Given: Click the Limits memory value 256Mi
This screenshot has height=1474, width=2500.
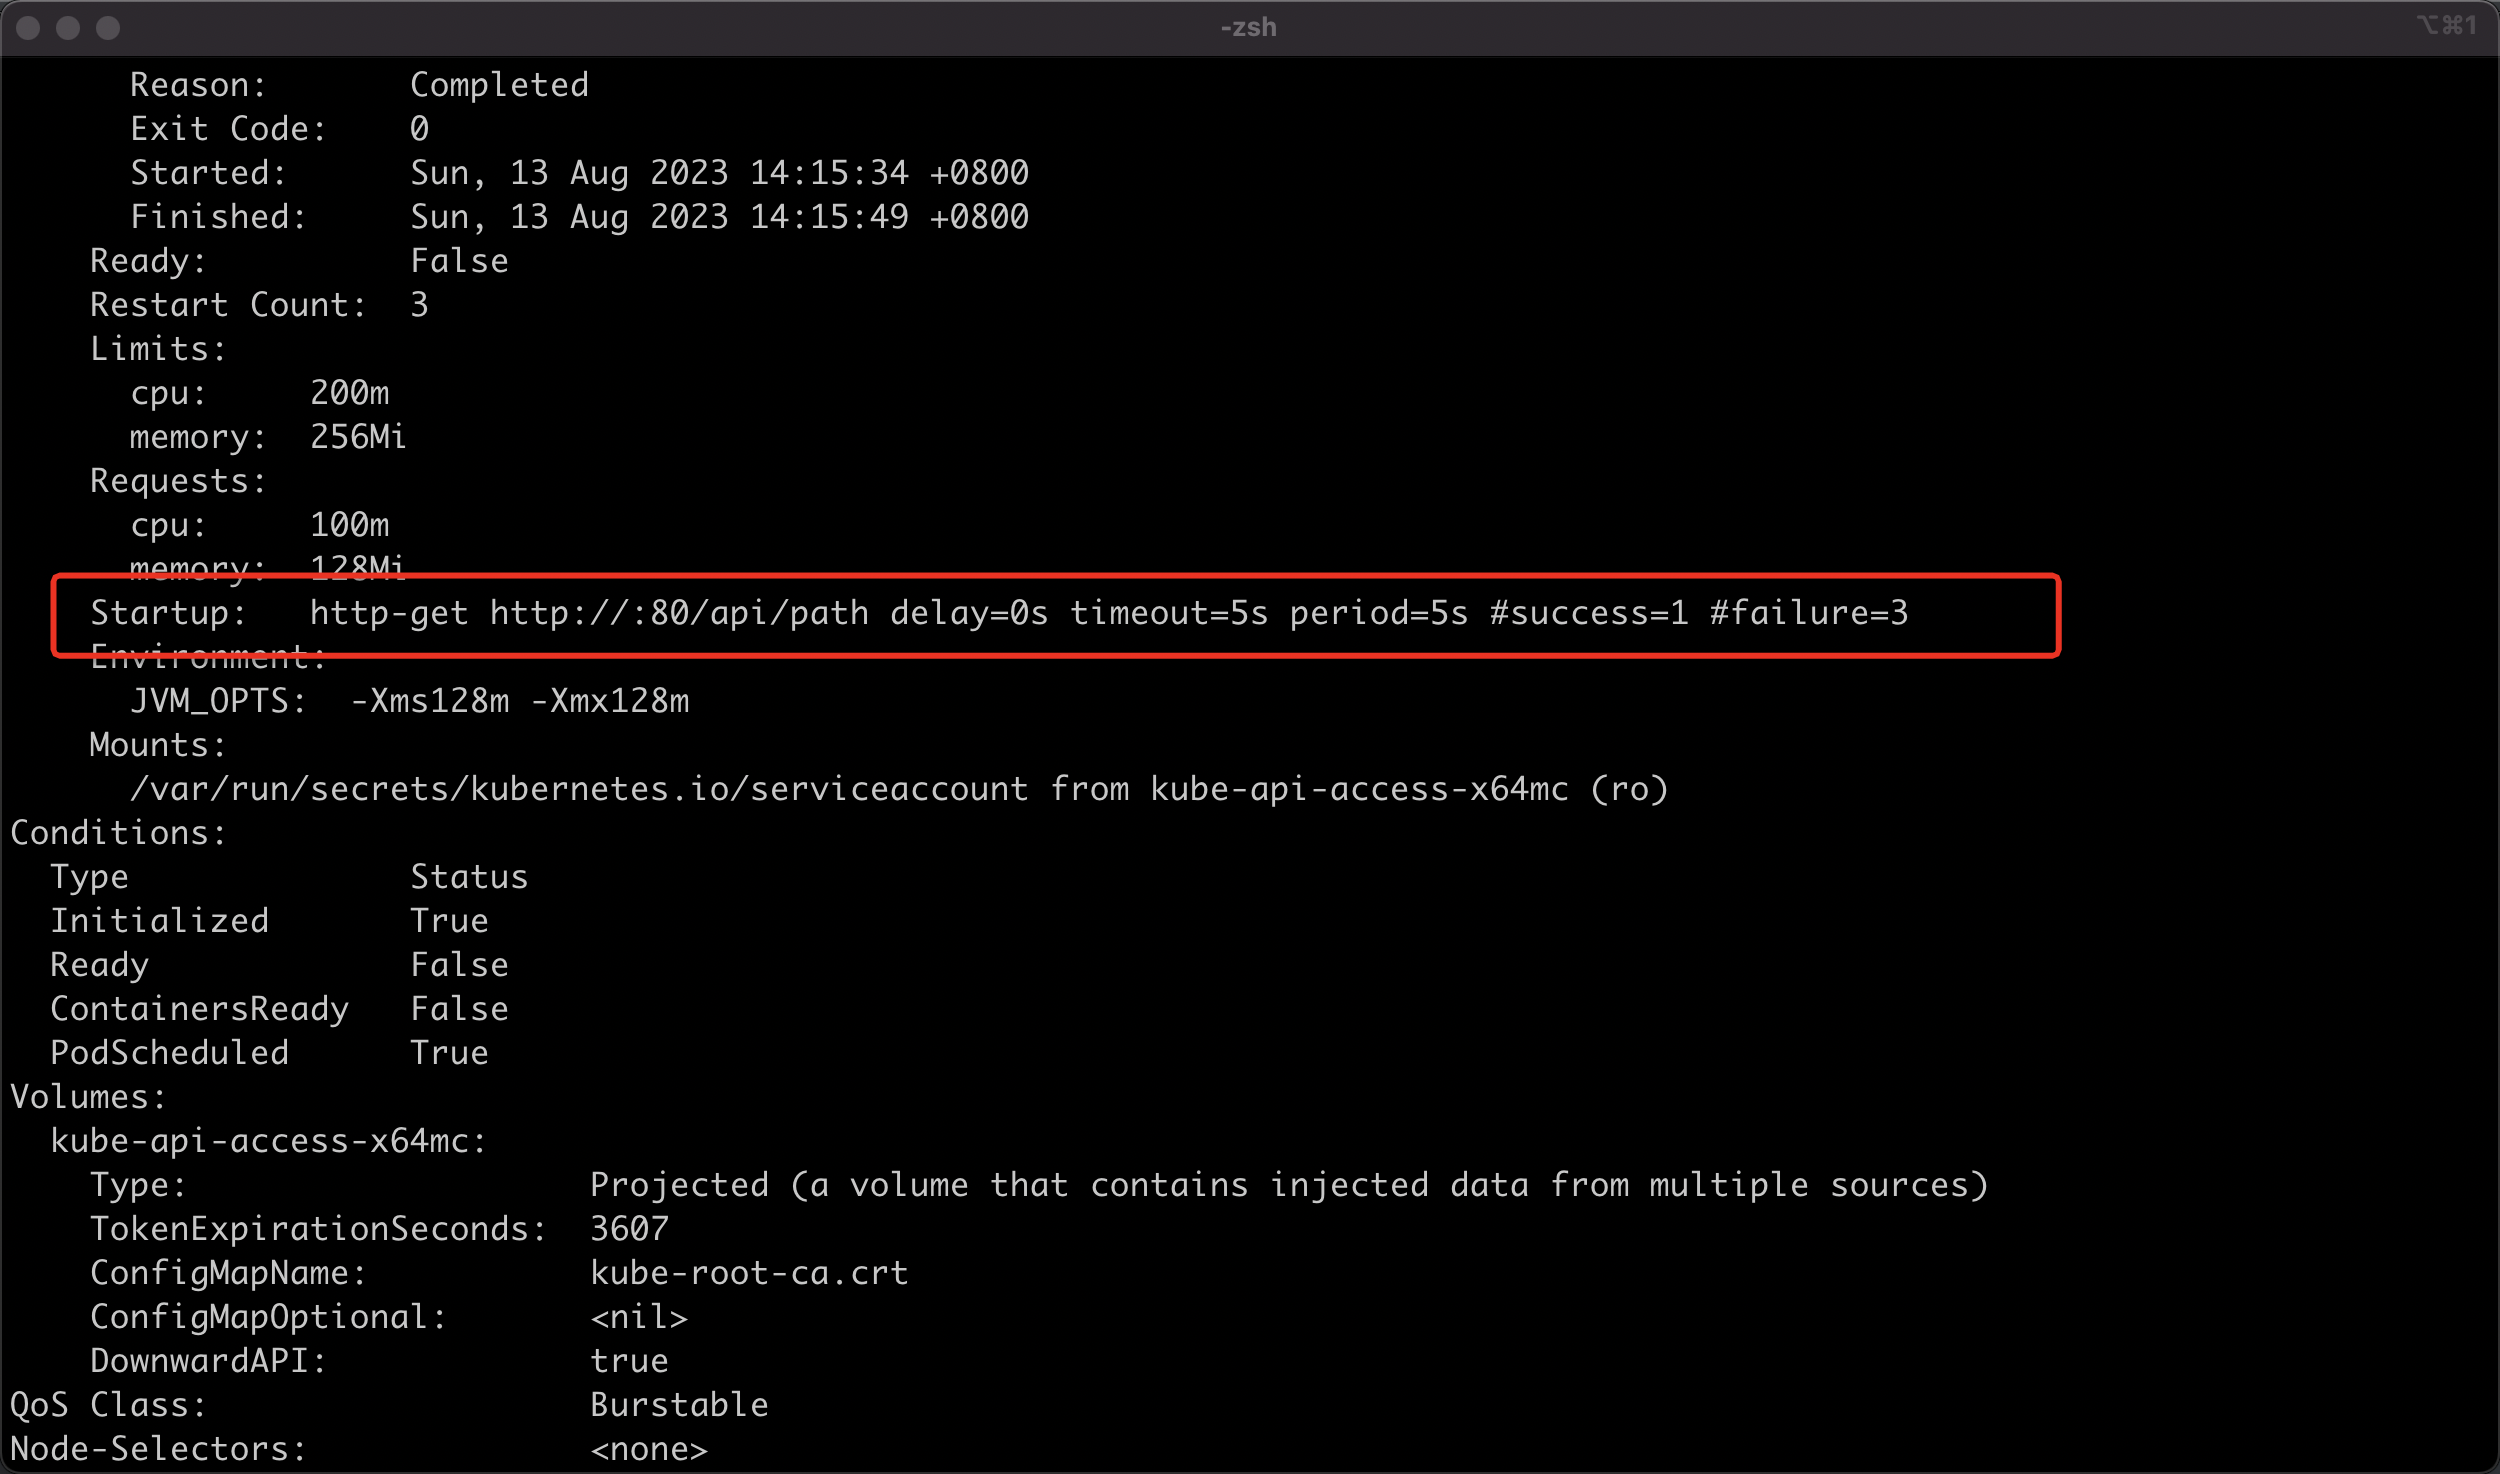Looking at the screenshot, I should (358, 437).
